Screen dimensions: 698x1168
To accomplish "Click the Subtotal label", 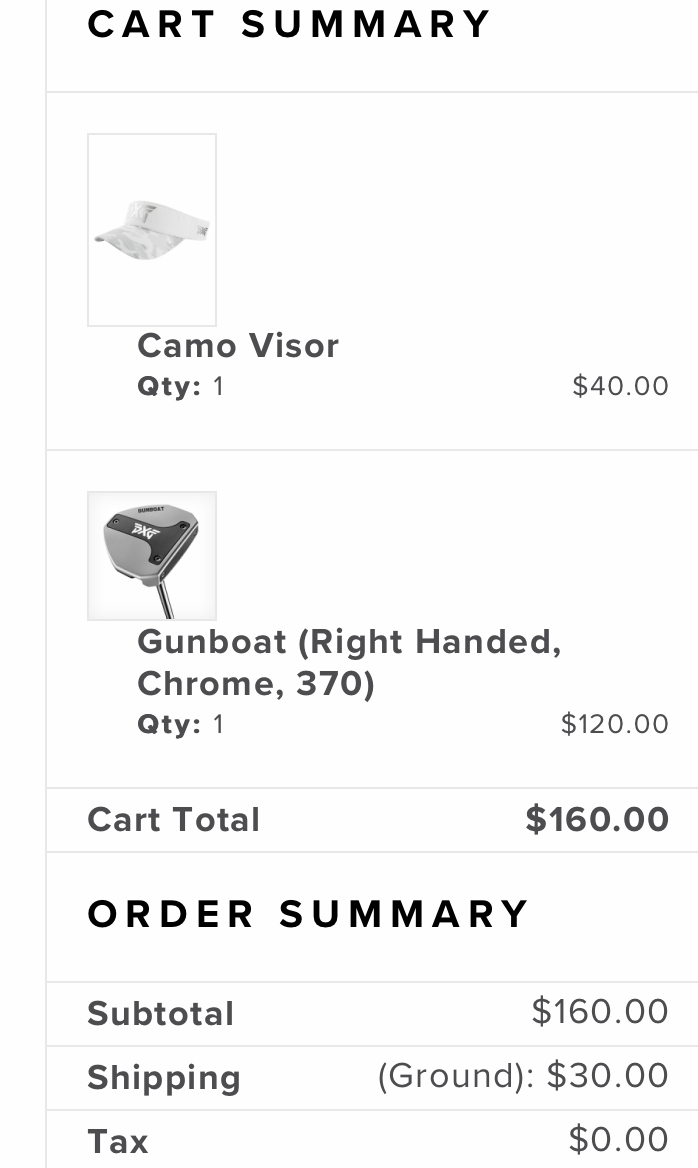I will [161, 1014].
